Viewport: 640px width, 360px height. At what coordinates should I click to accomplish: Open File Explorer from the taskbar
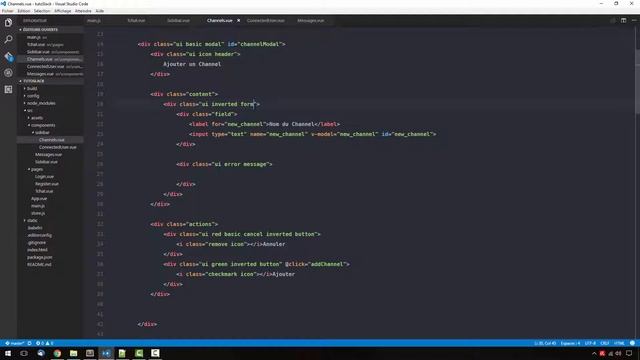(73, 353)
